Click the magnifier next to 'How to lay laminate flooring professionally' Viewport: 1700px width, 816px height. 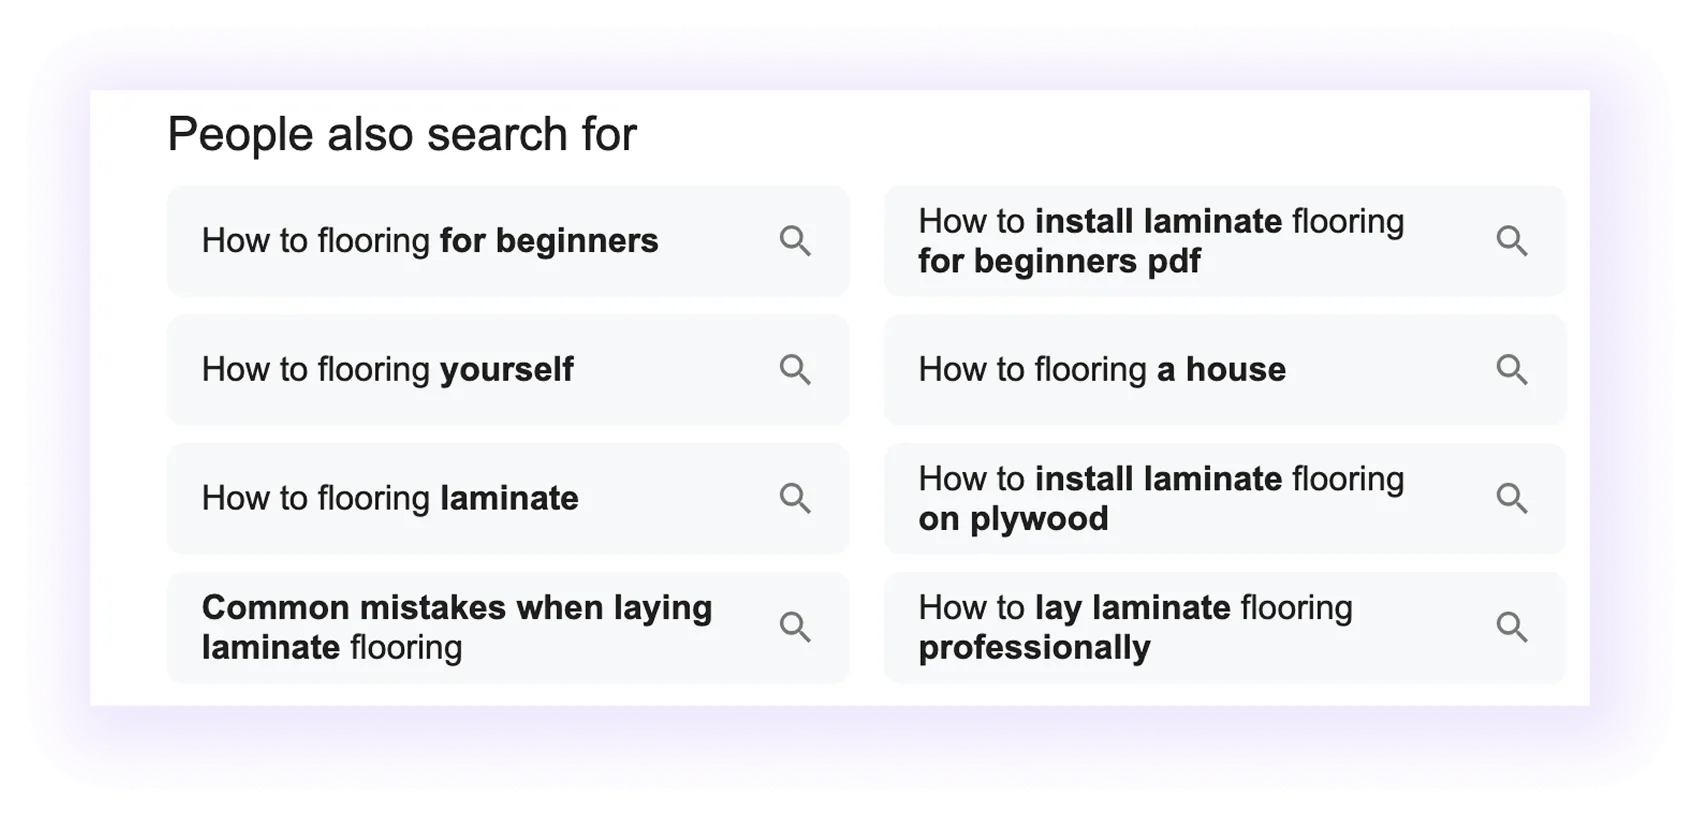point(1512,627)
